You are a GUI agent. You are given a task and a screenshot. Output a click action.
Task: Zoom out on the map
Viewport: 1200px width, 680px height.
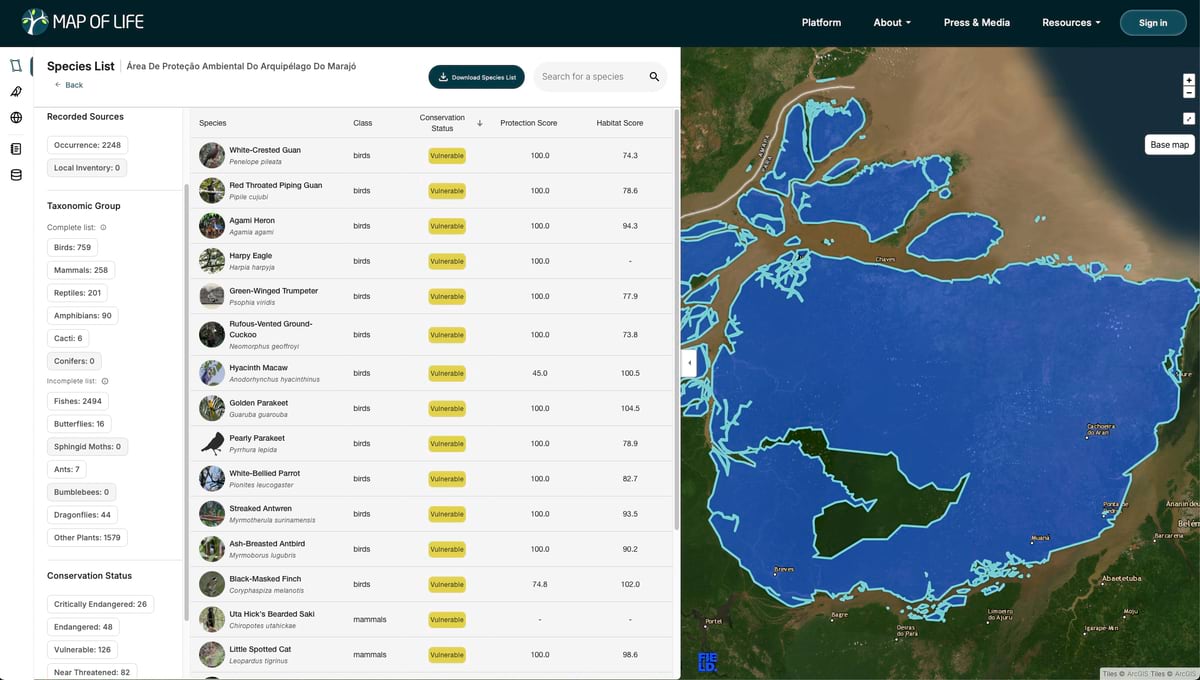(1189, 92)
